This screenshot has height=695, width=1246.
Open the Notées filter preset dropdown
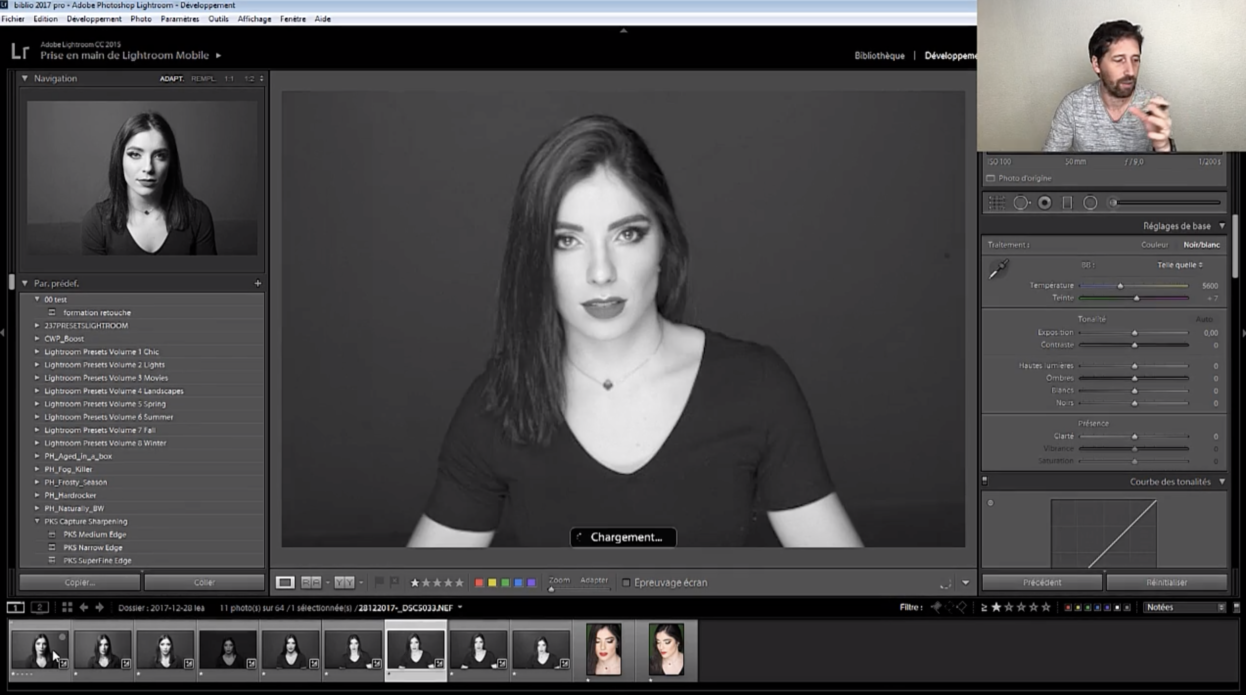coord(1185,607)
